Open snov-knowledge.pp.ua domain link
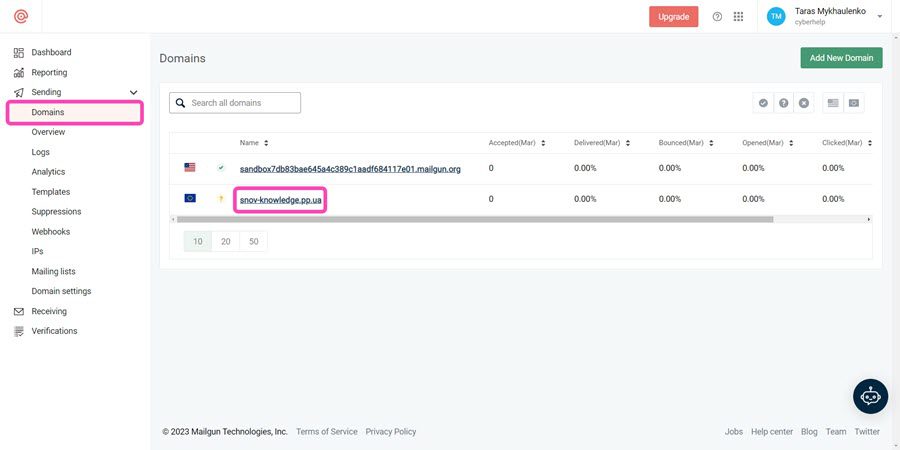The image size is (900, 450). coord(281,200)
